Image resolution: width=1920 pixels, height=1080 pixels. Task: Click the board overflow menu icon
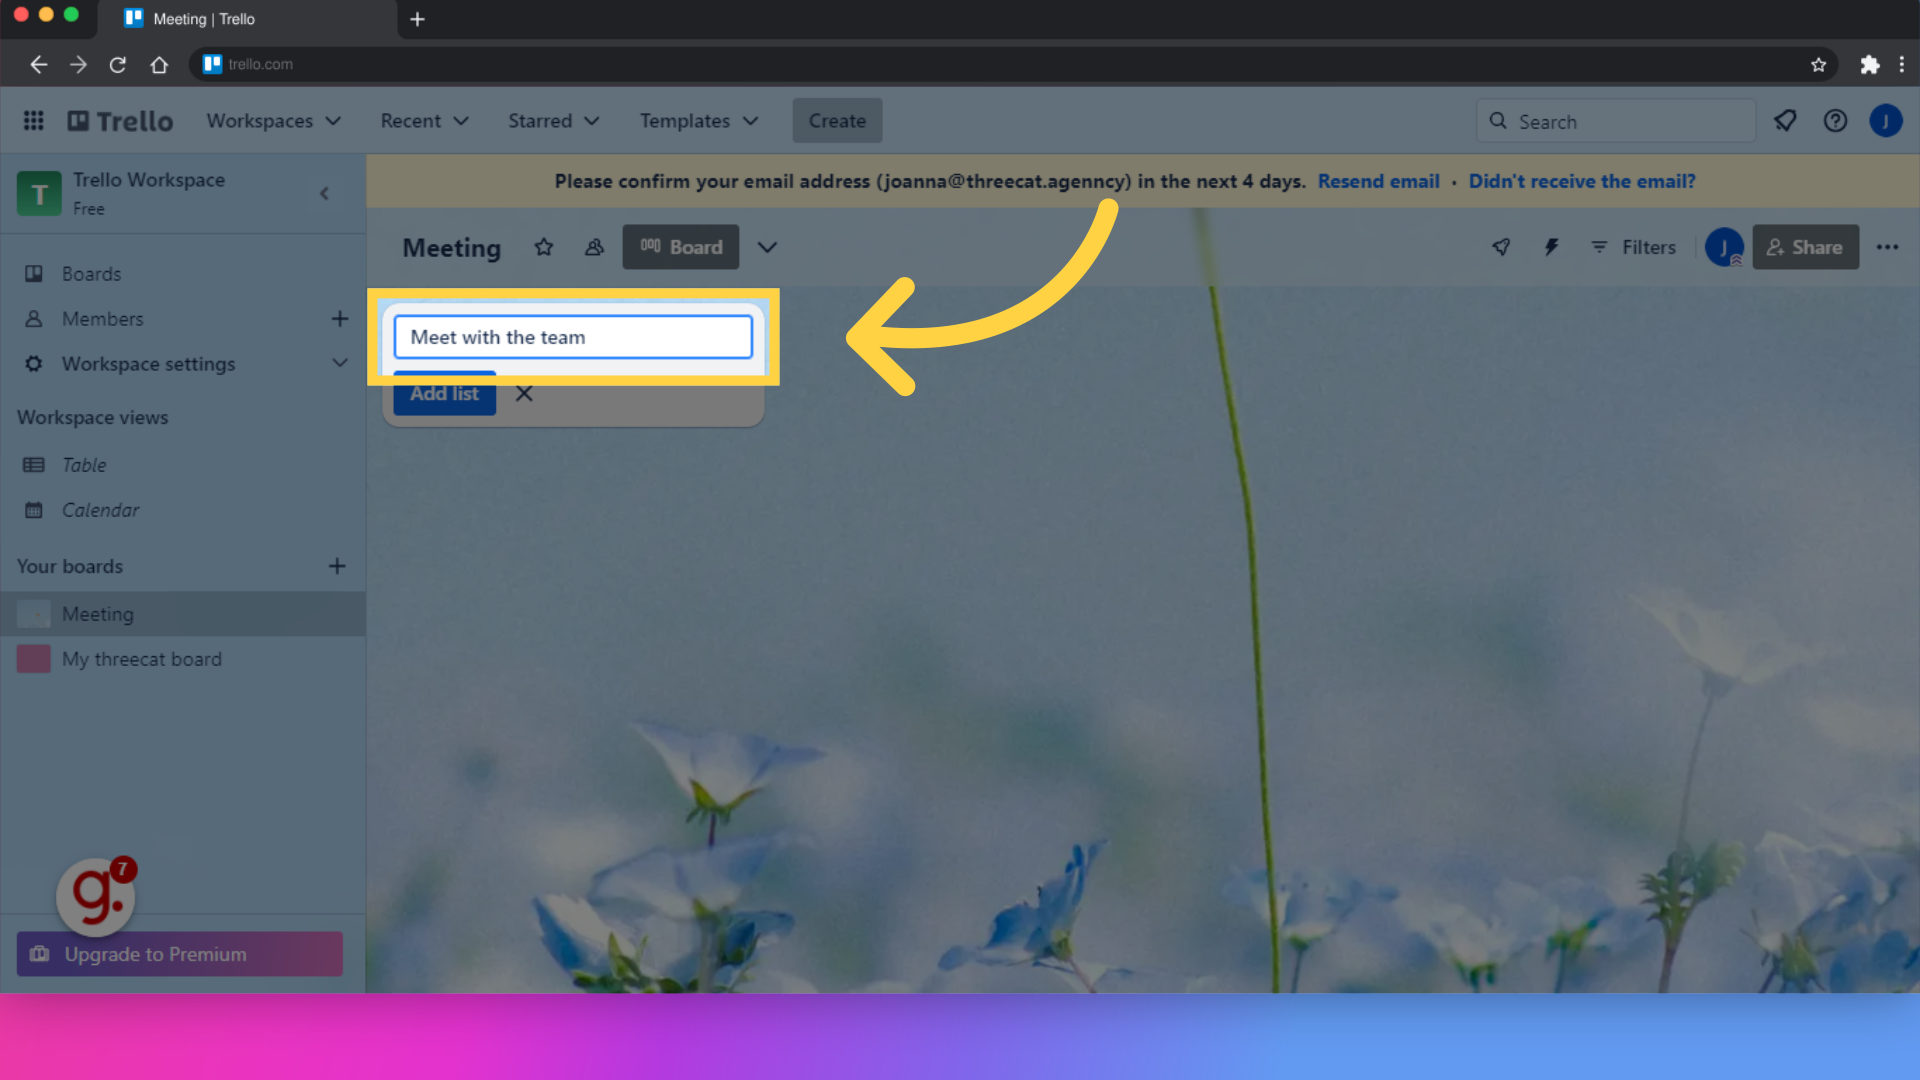[1888, 247]
